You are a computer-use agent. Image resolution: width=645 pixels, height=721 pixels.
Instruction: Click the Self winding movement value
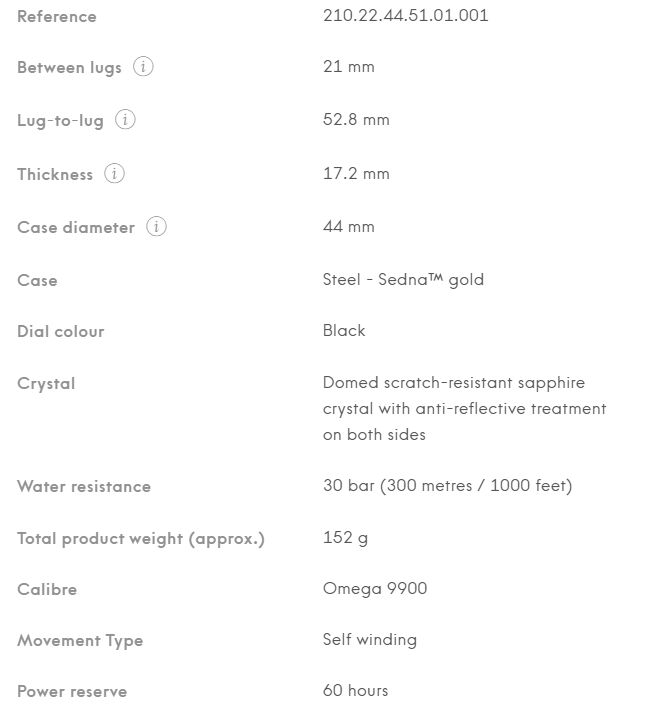370,640
